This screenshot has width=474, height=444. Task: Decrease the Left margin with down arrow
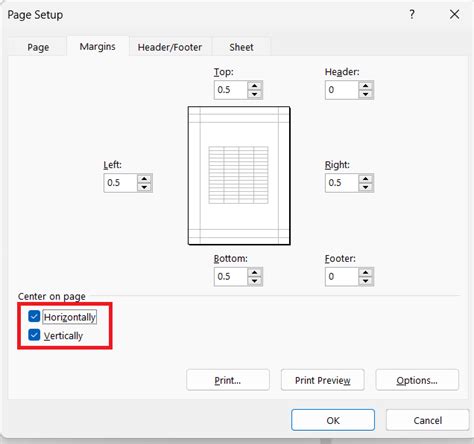pyautogui.click(x=144, y=187)
